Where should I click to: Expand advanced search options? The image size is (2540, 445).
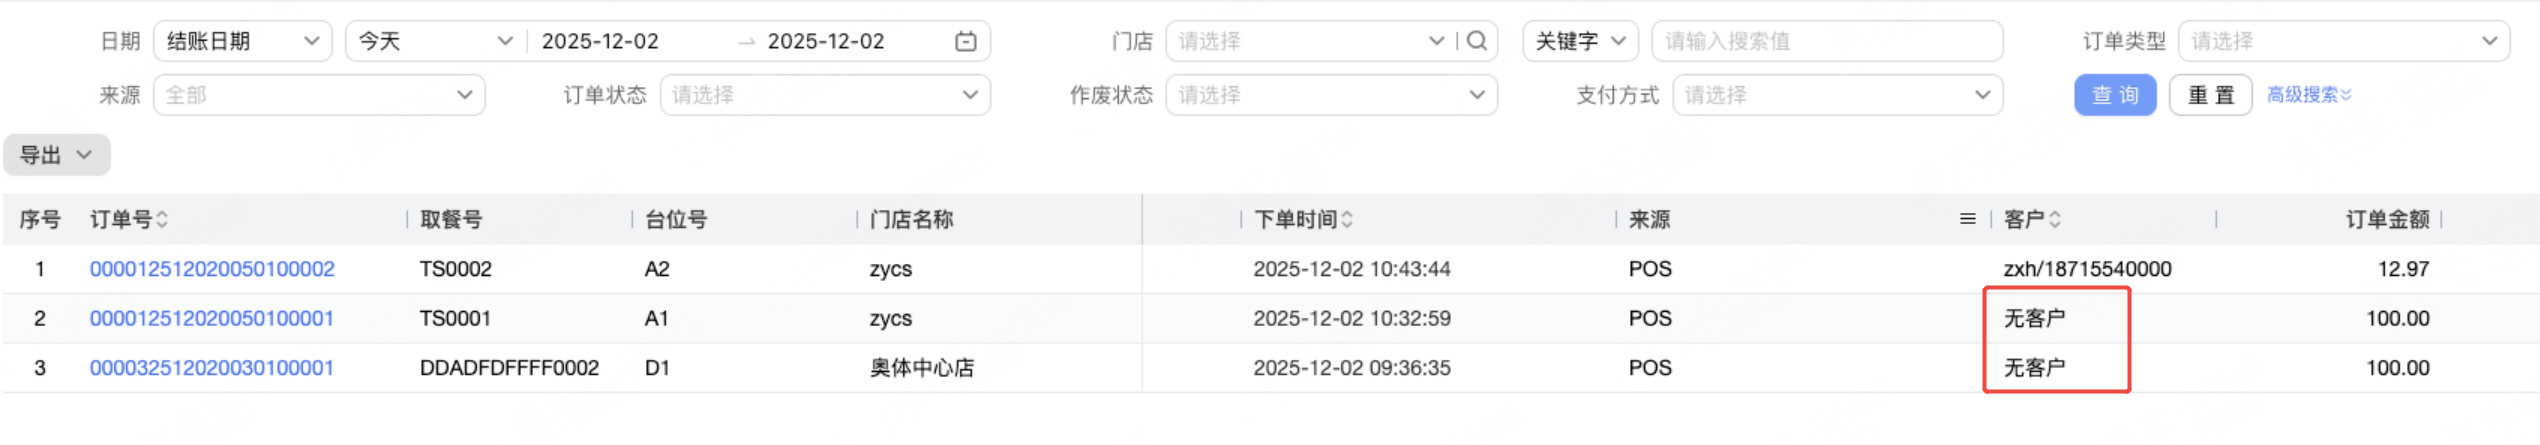click(2308, 95)
